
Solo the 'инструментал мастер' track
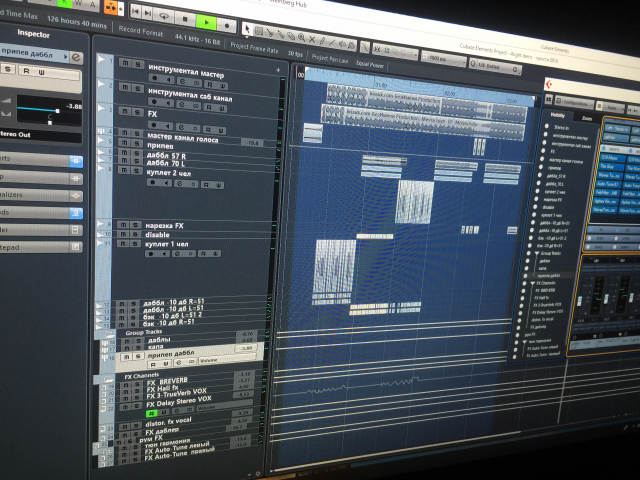coord(138,64)
